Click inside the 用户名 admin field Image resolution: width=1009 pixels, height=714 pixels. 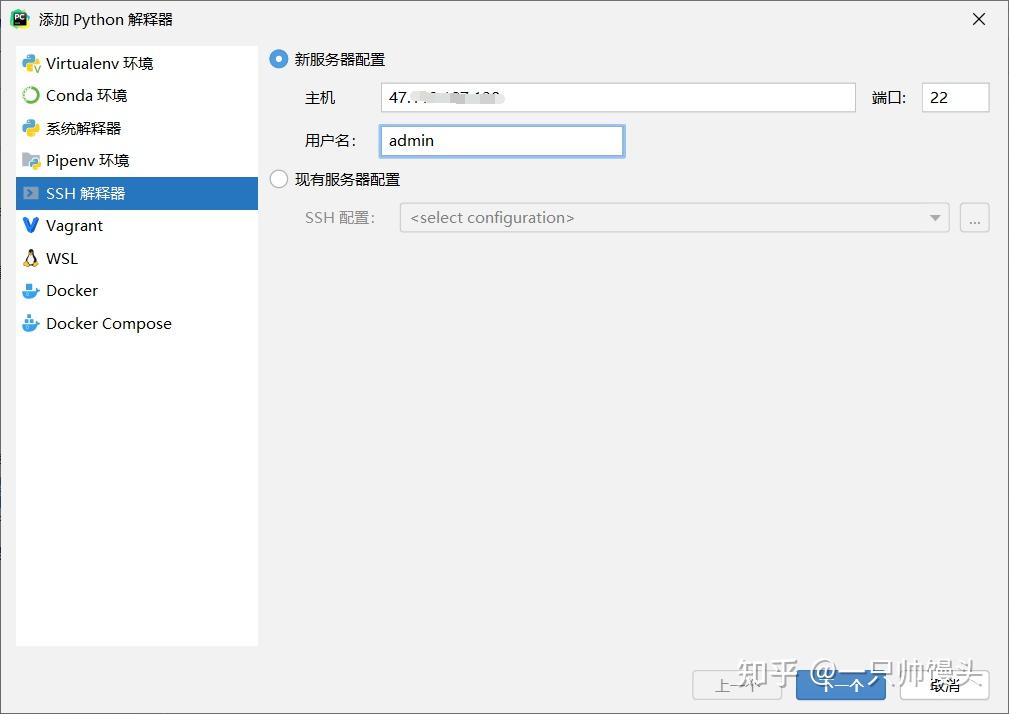[500, 140]
